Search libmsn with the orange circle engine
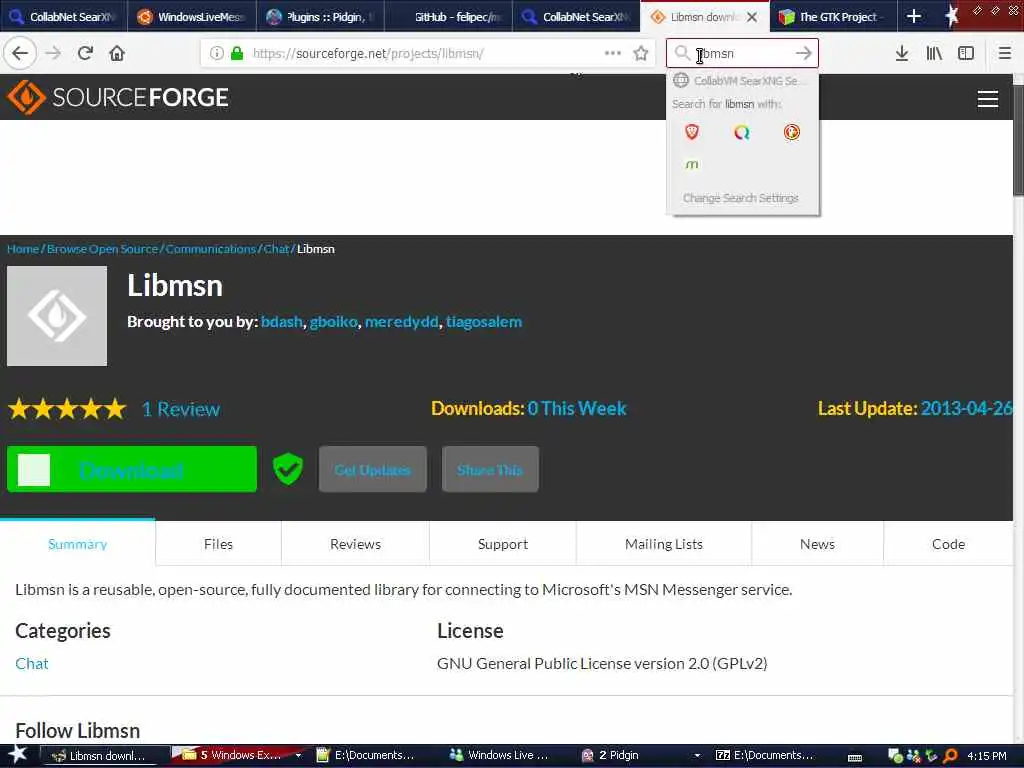 [792, 133]
